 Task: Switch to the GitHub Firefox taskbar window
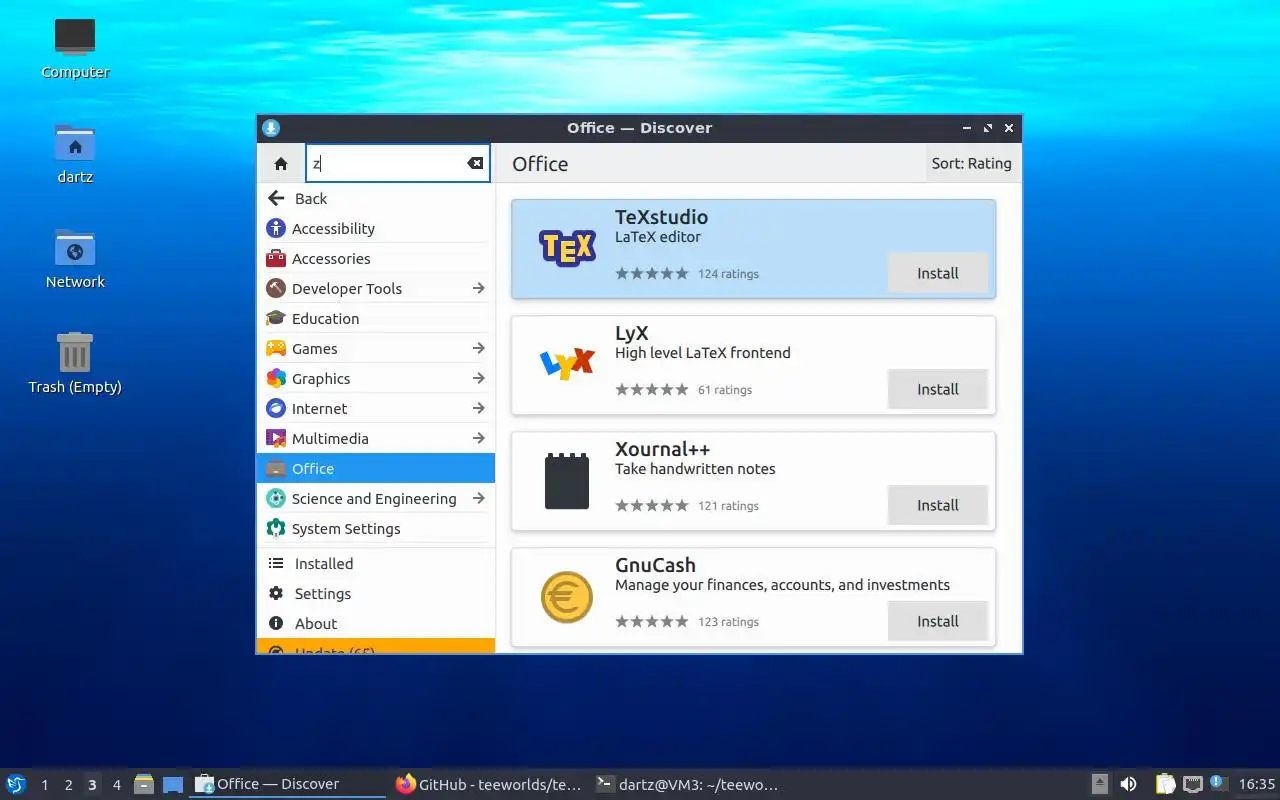point(488,784)
